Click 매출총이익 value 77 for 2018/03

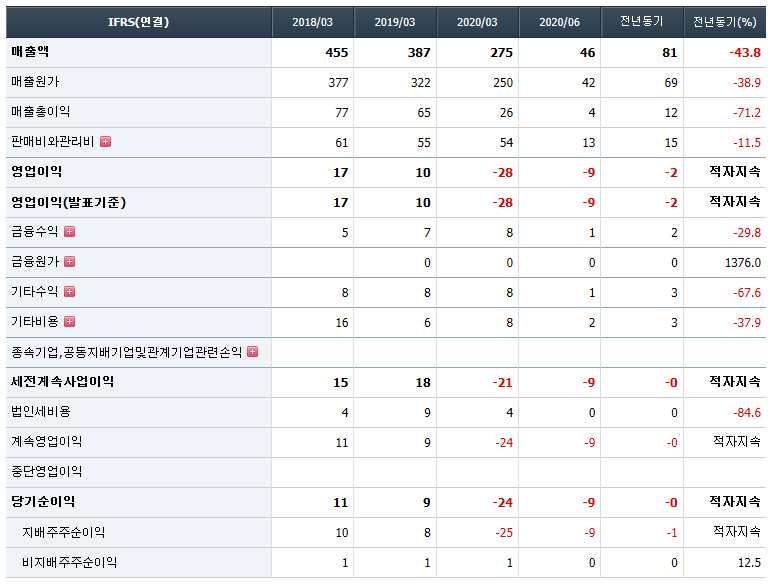(x=342, y=113)
